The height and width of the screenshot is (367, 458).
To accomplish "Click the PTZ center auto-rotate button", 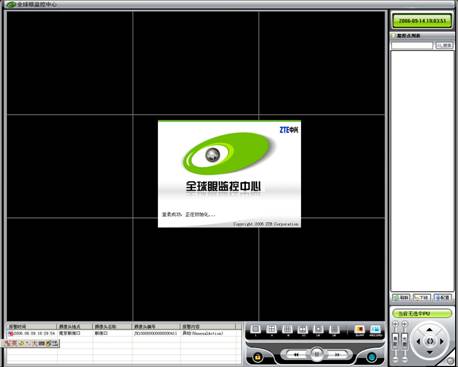I will tap(430, 341).
